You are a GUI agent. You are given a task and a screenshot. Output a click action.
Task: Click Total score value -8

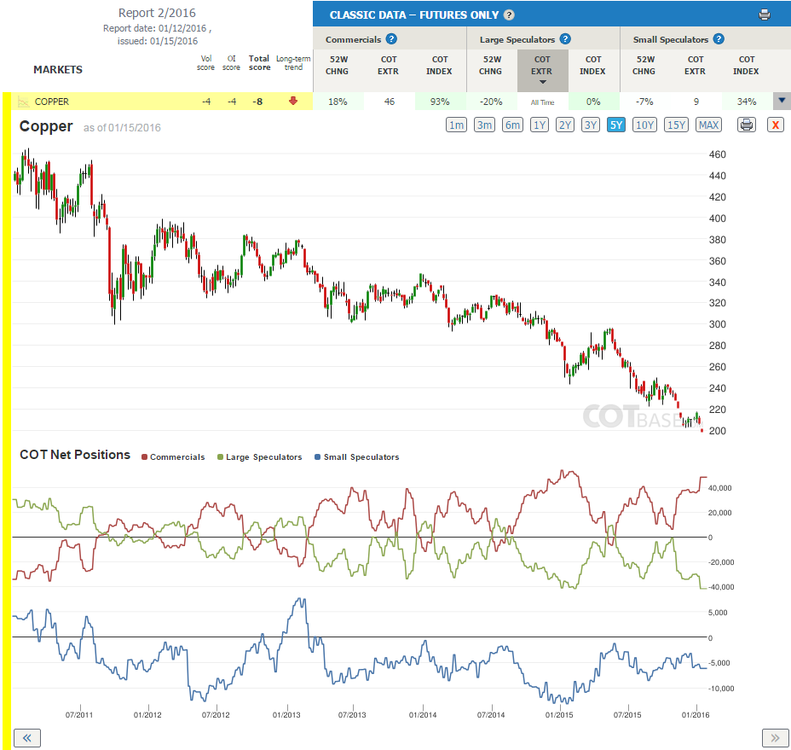point(258,101)
